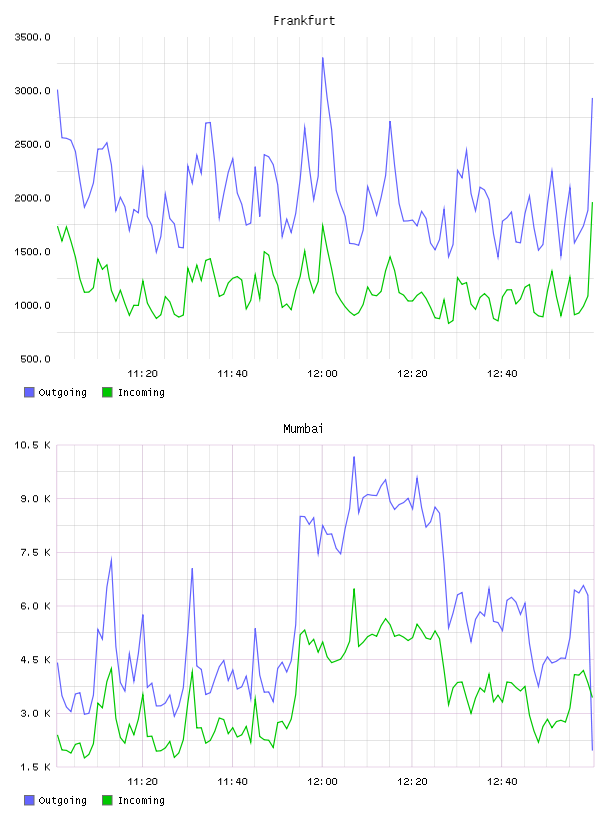Click the 11:40 time label under Frankfurt chart
The image size is (608, 816).
pyautogui.click(x=232, y=374)
